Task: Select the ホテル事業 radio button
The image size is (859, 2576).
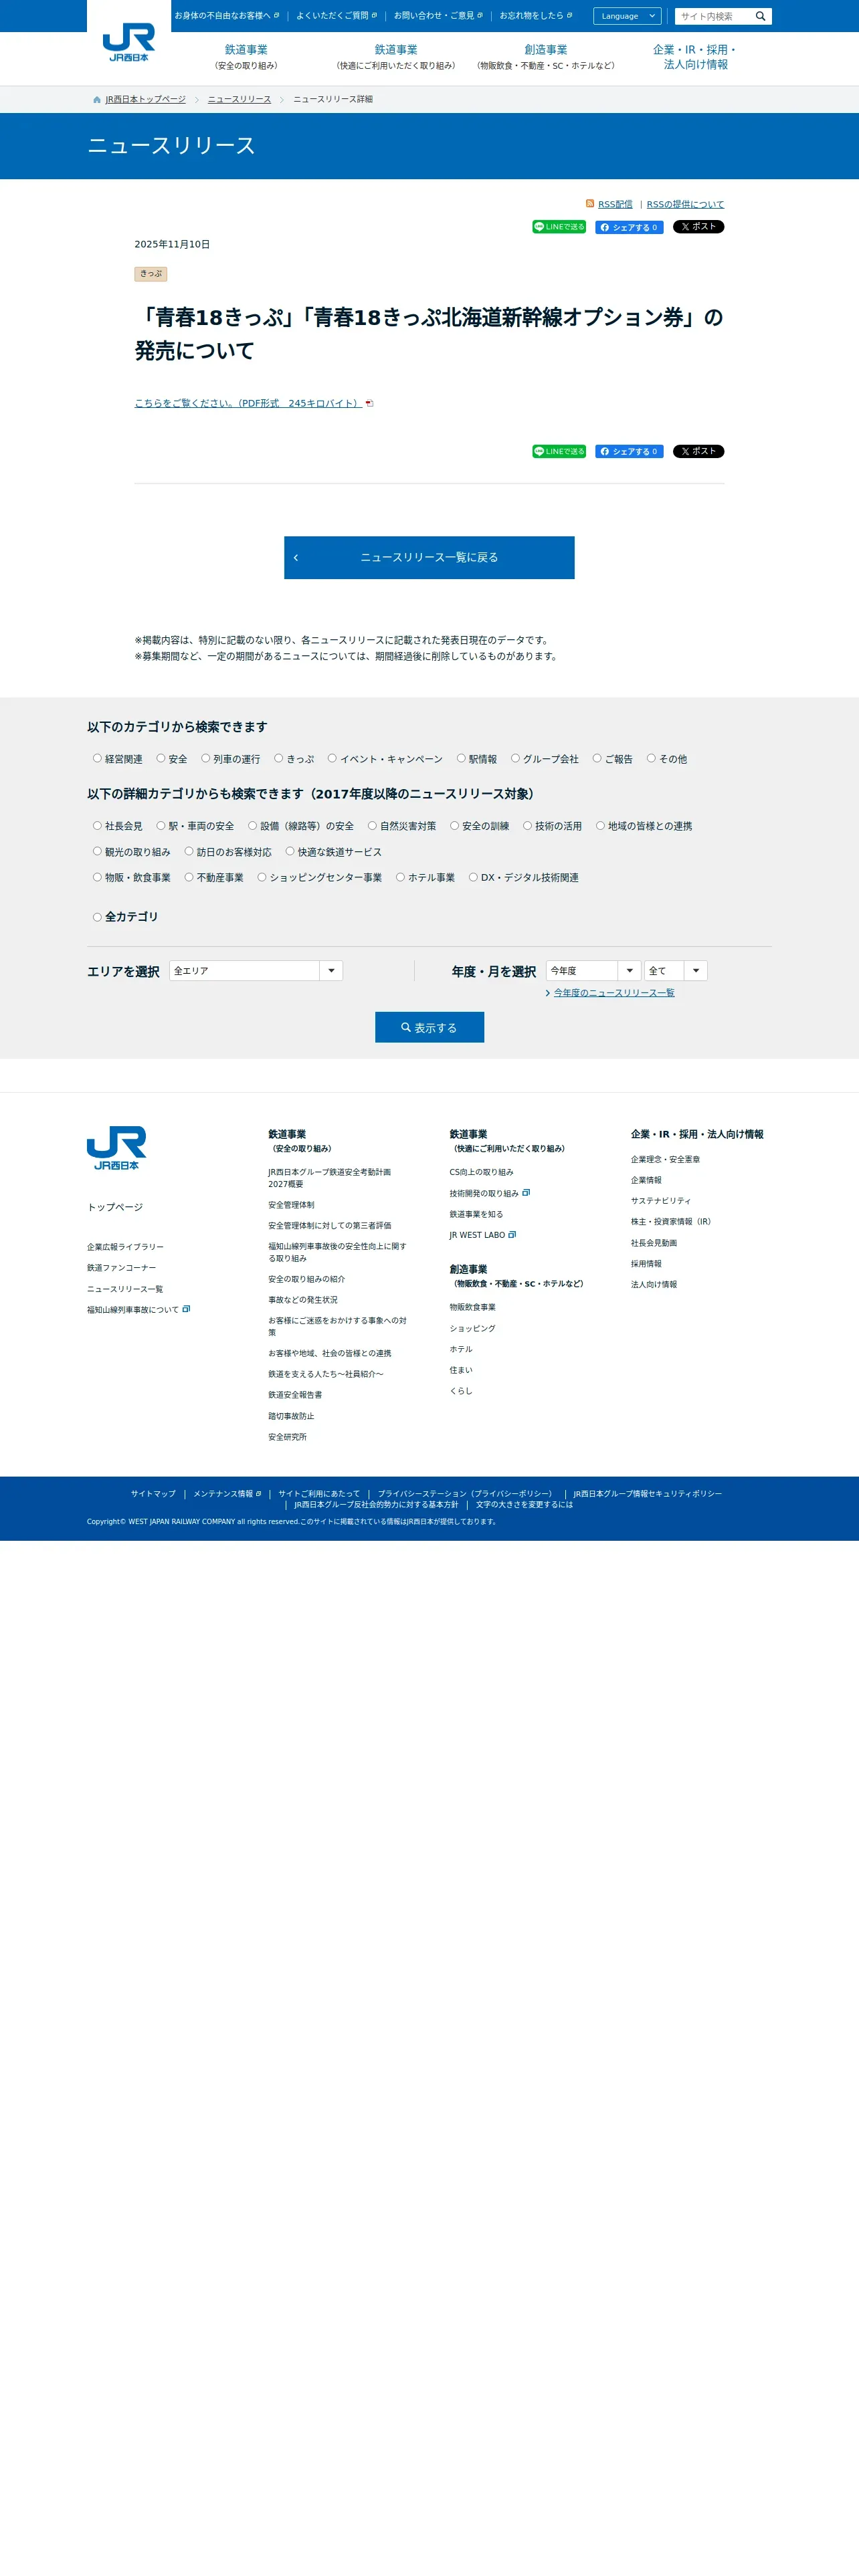Action: (x=400, y=878)
